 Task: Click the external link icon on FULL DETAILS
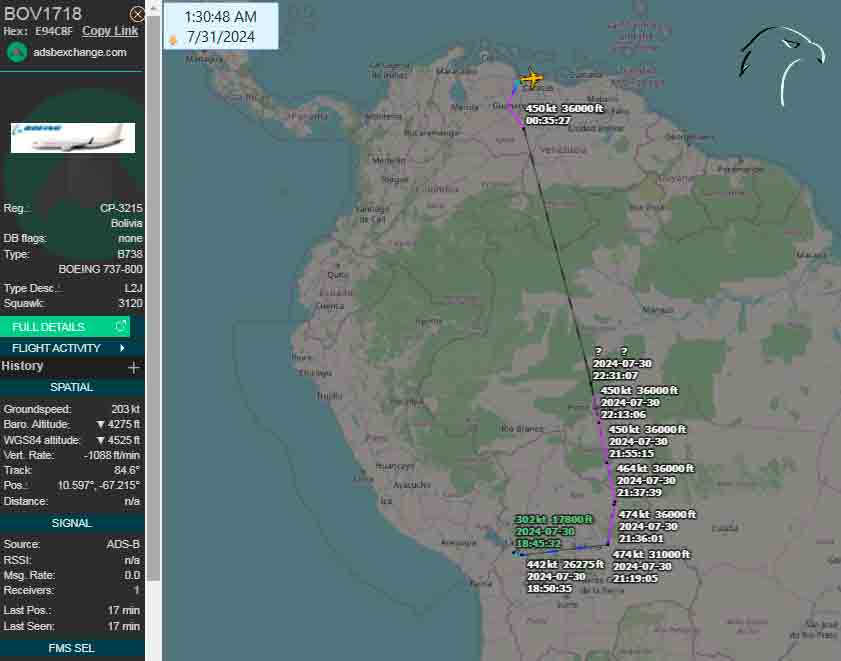point(121,327)
